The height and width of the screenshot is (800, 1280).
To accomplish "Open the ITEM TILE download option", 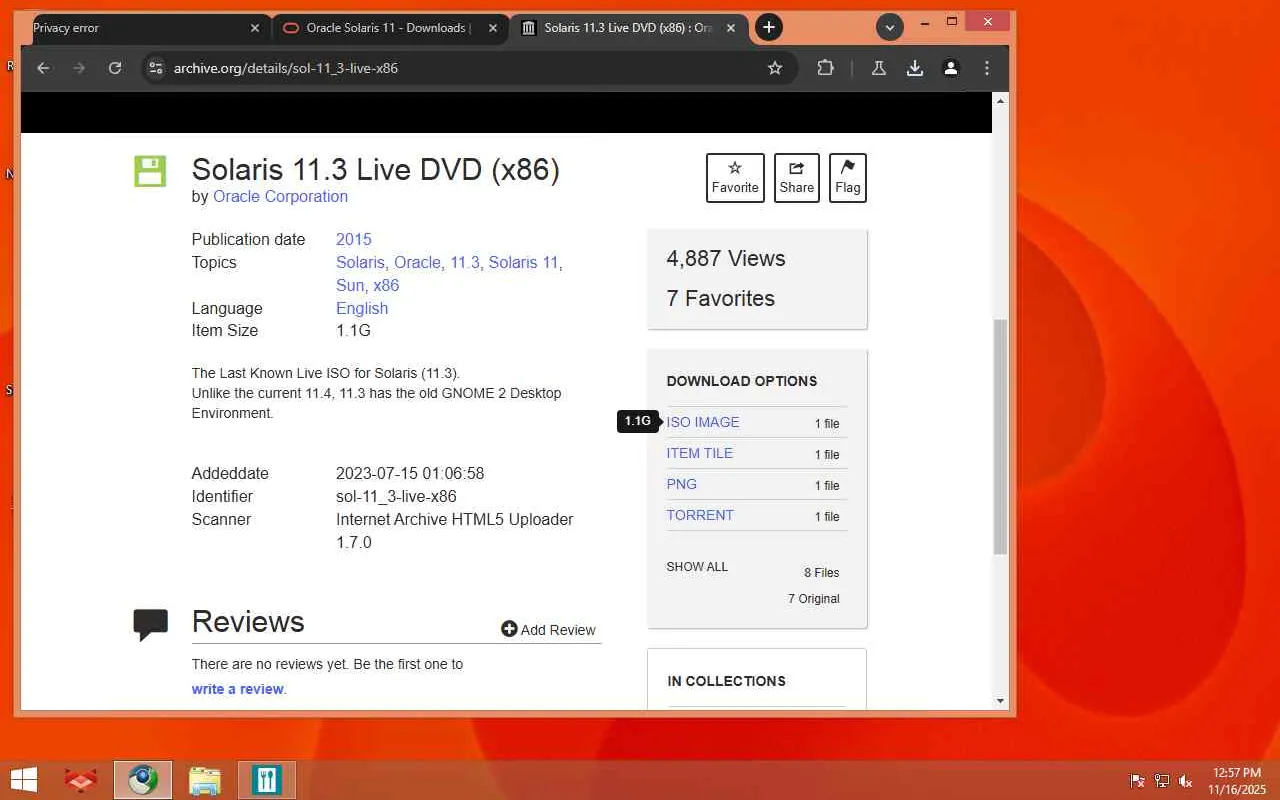I will coord(700,453).
